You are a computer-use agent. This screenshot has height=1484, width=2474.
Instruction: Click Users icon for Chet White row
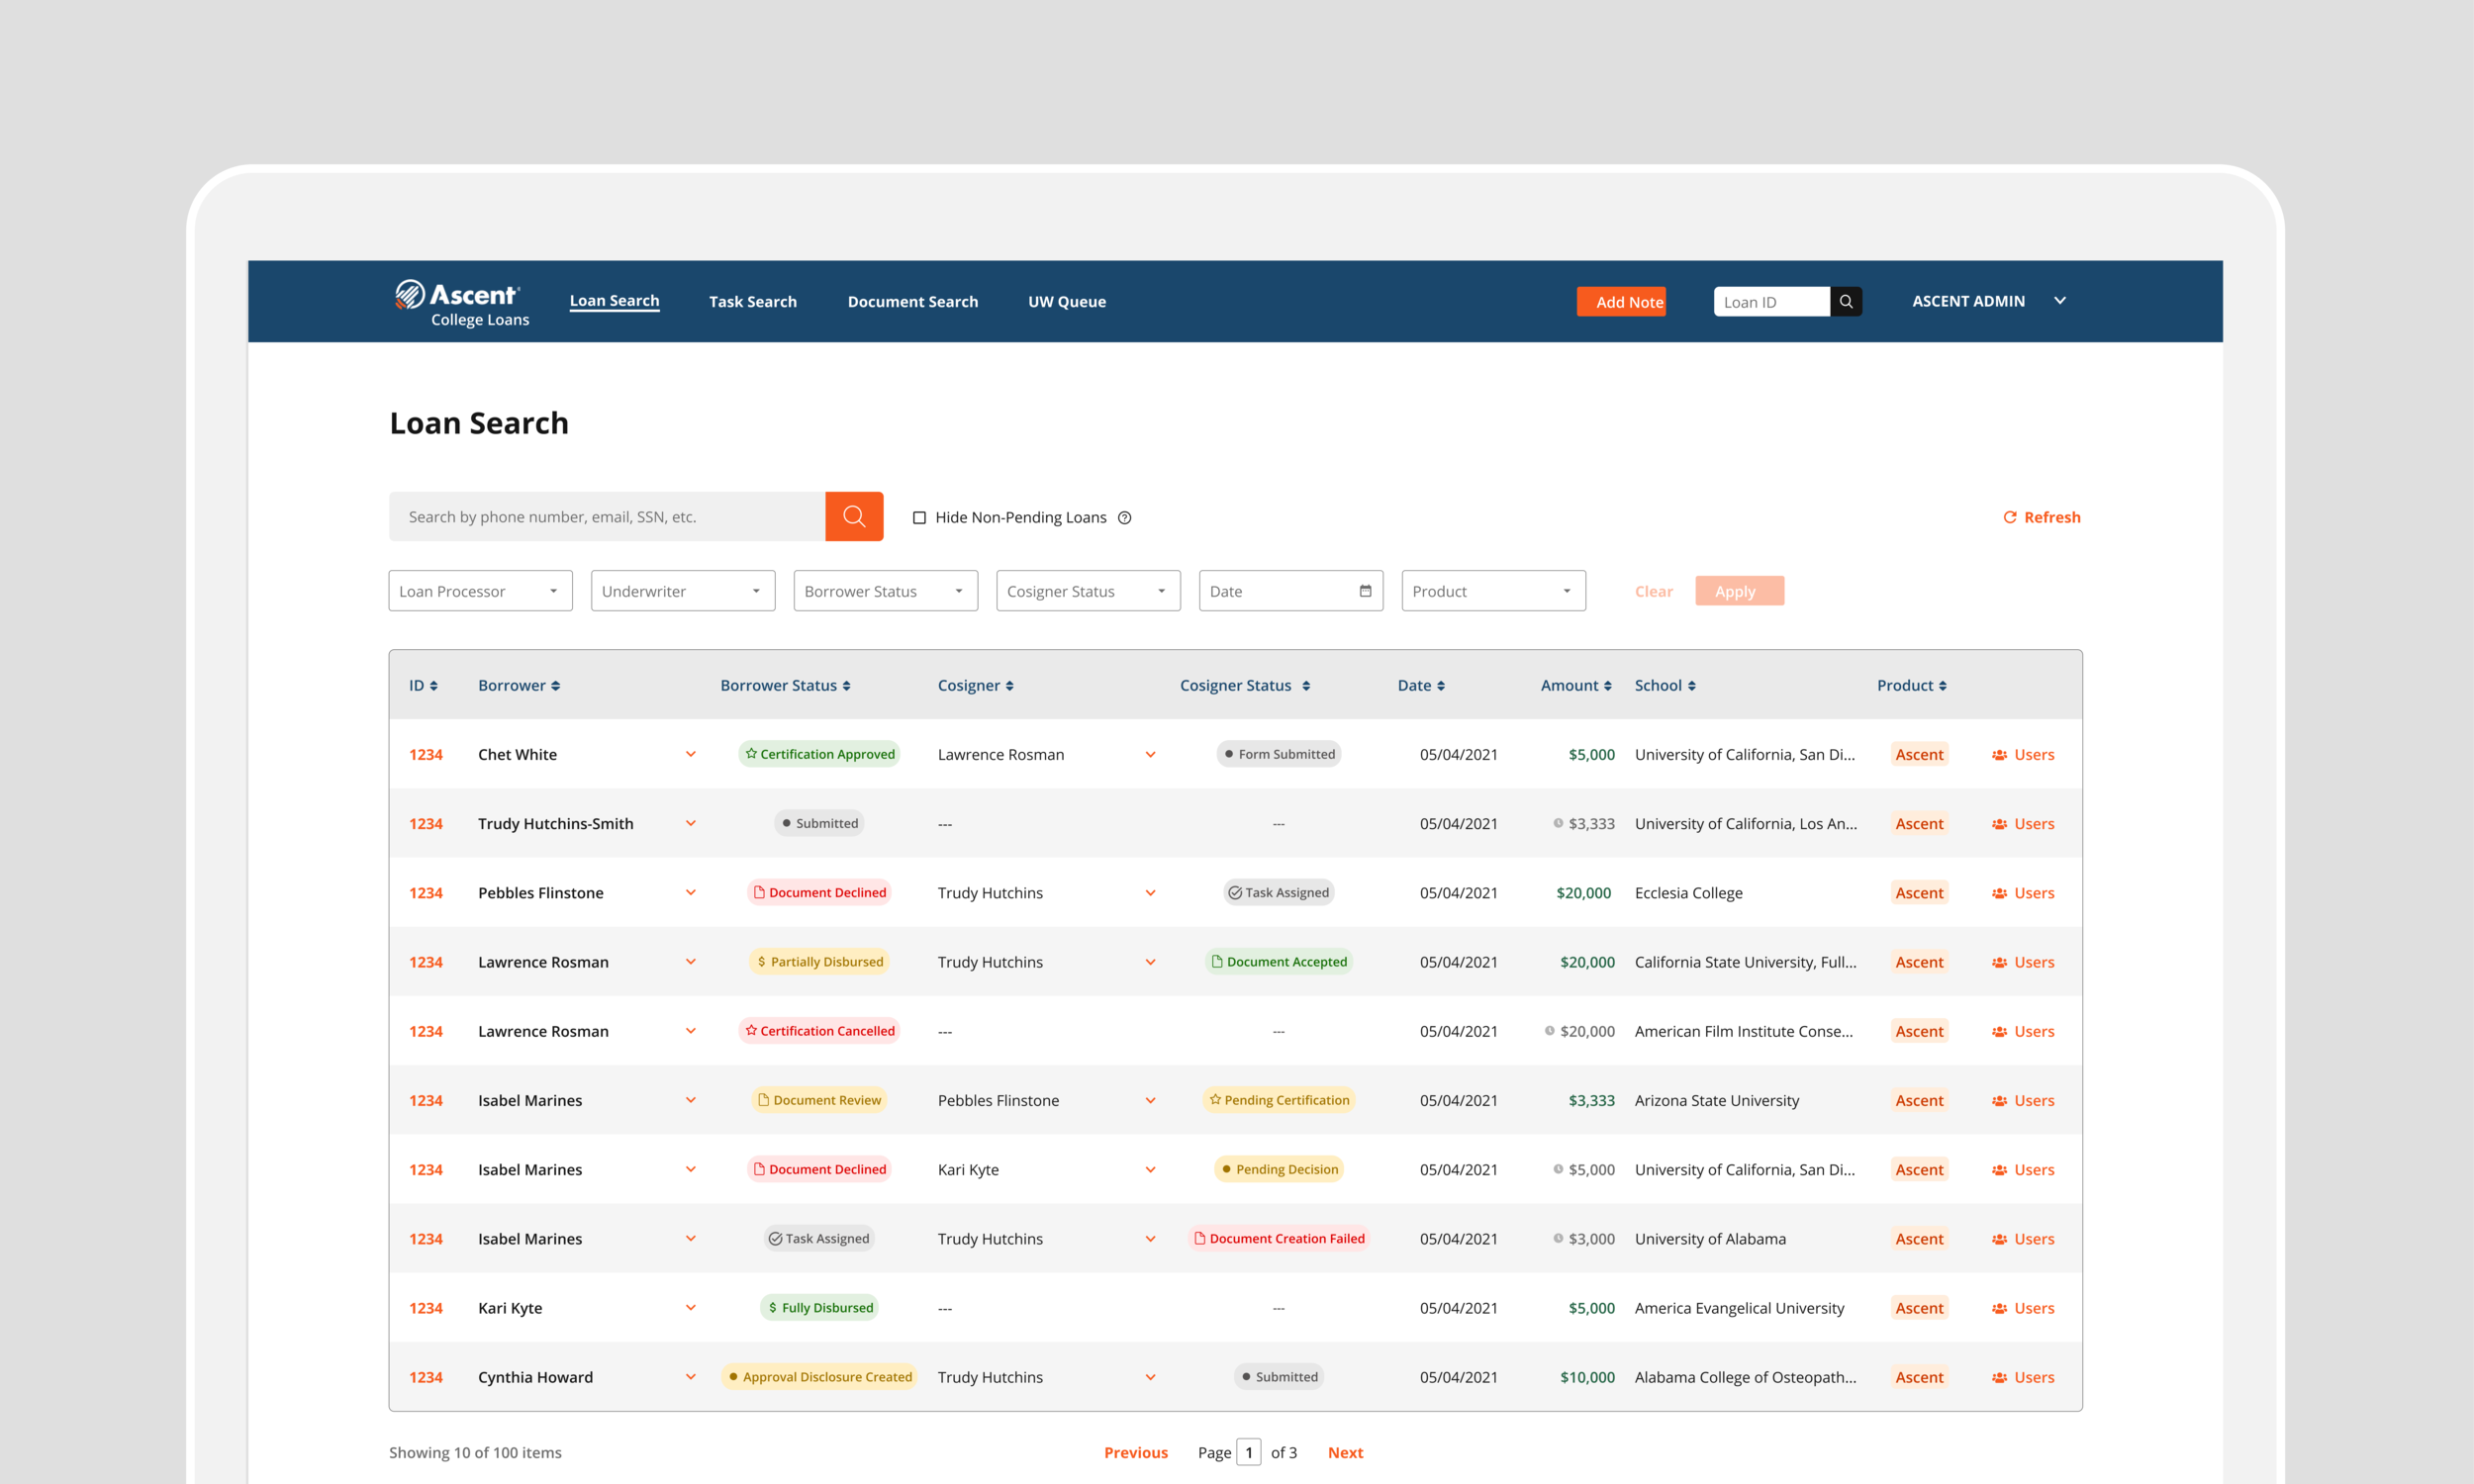click(x=1999, y=755)
